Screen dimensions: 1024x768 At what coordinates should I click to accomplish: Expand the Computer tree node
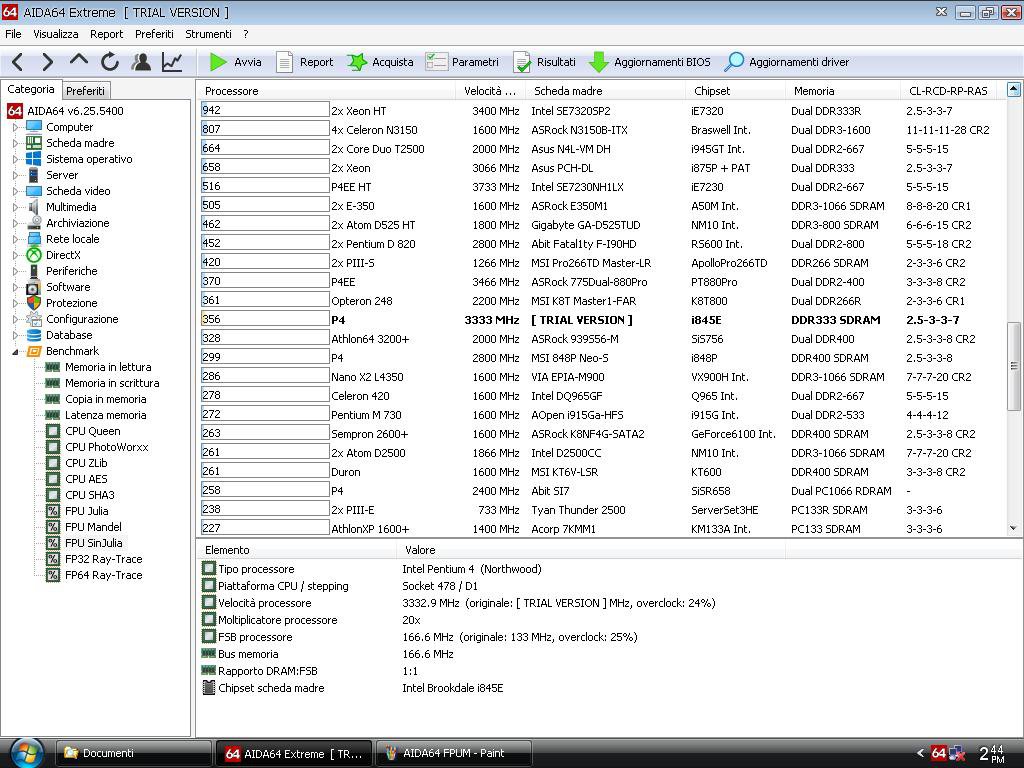coord(16,127)
